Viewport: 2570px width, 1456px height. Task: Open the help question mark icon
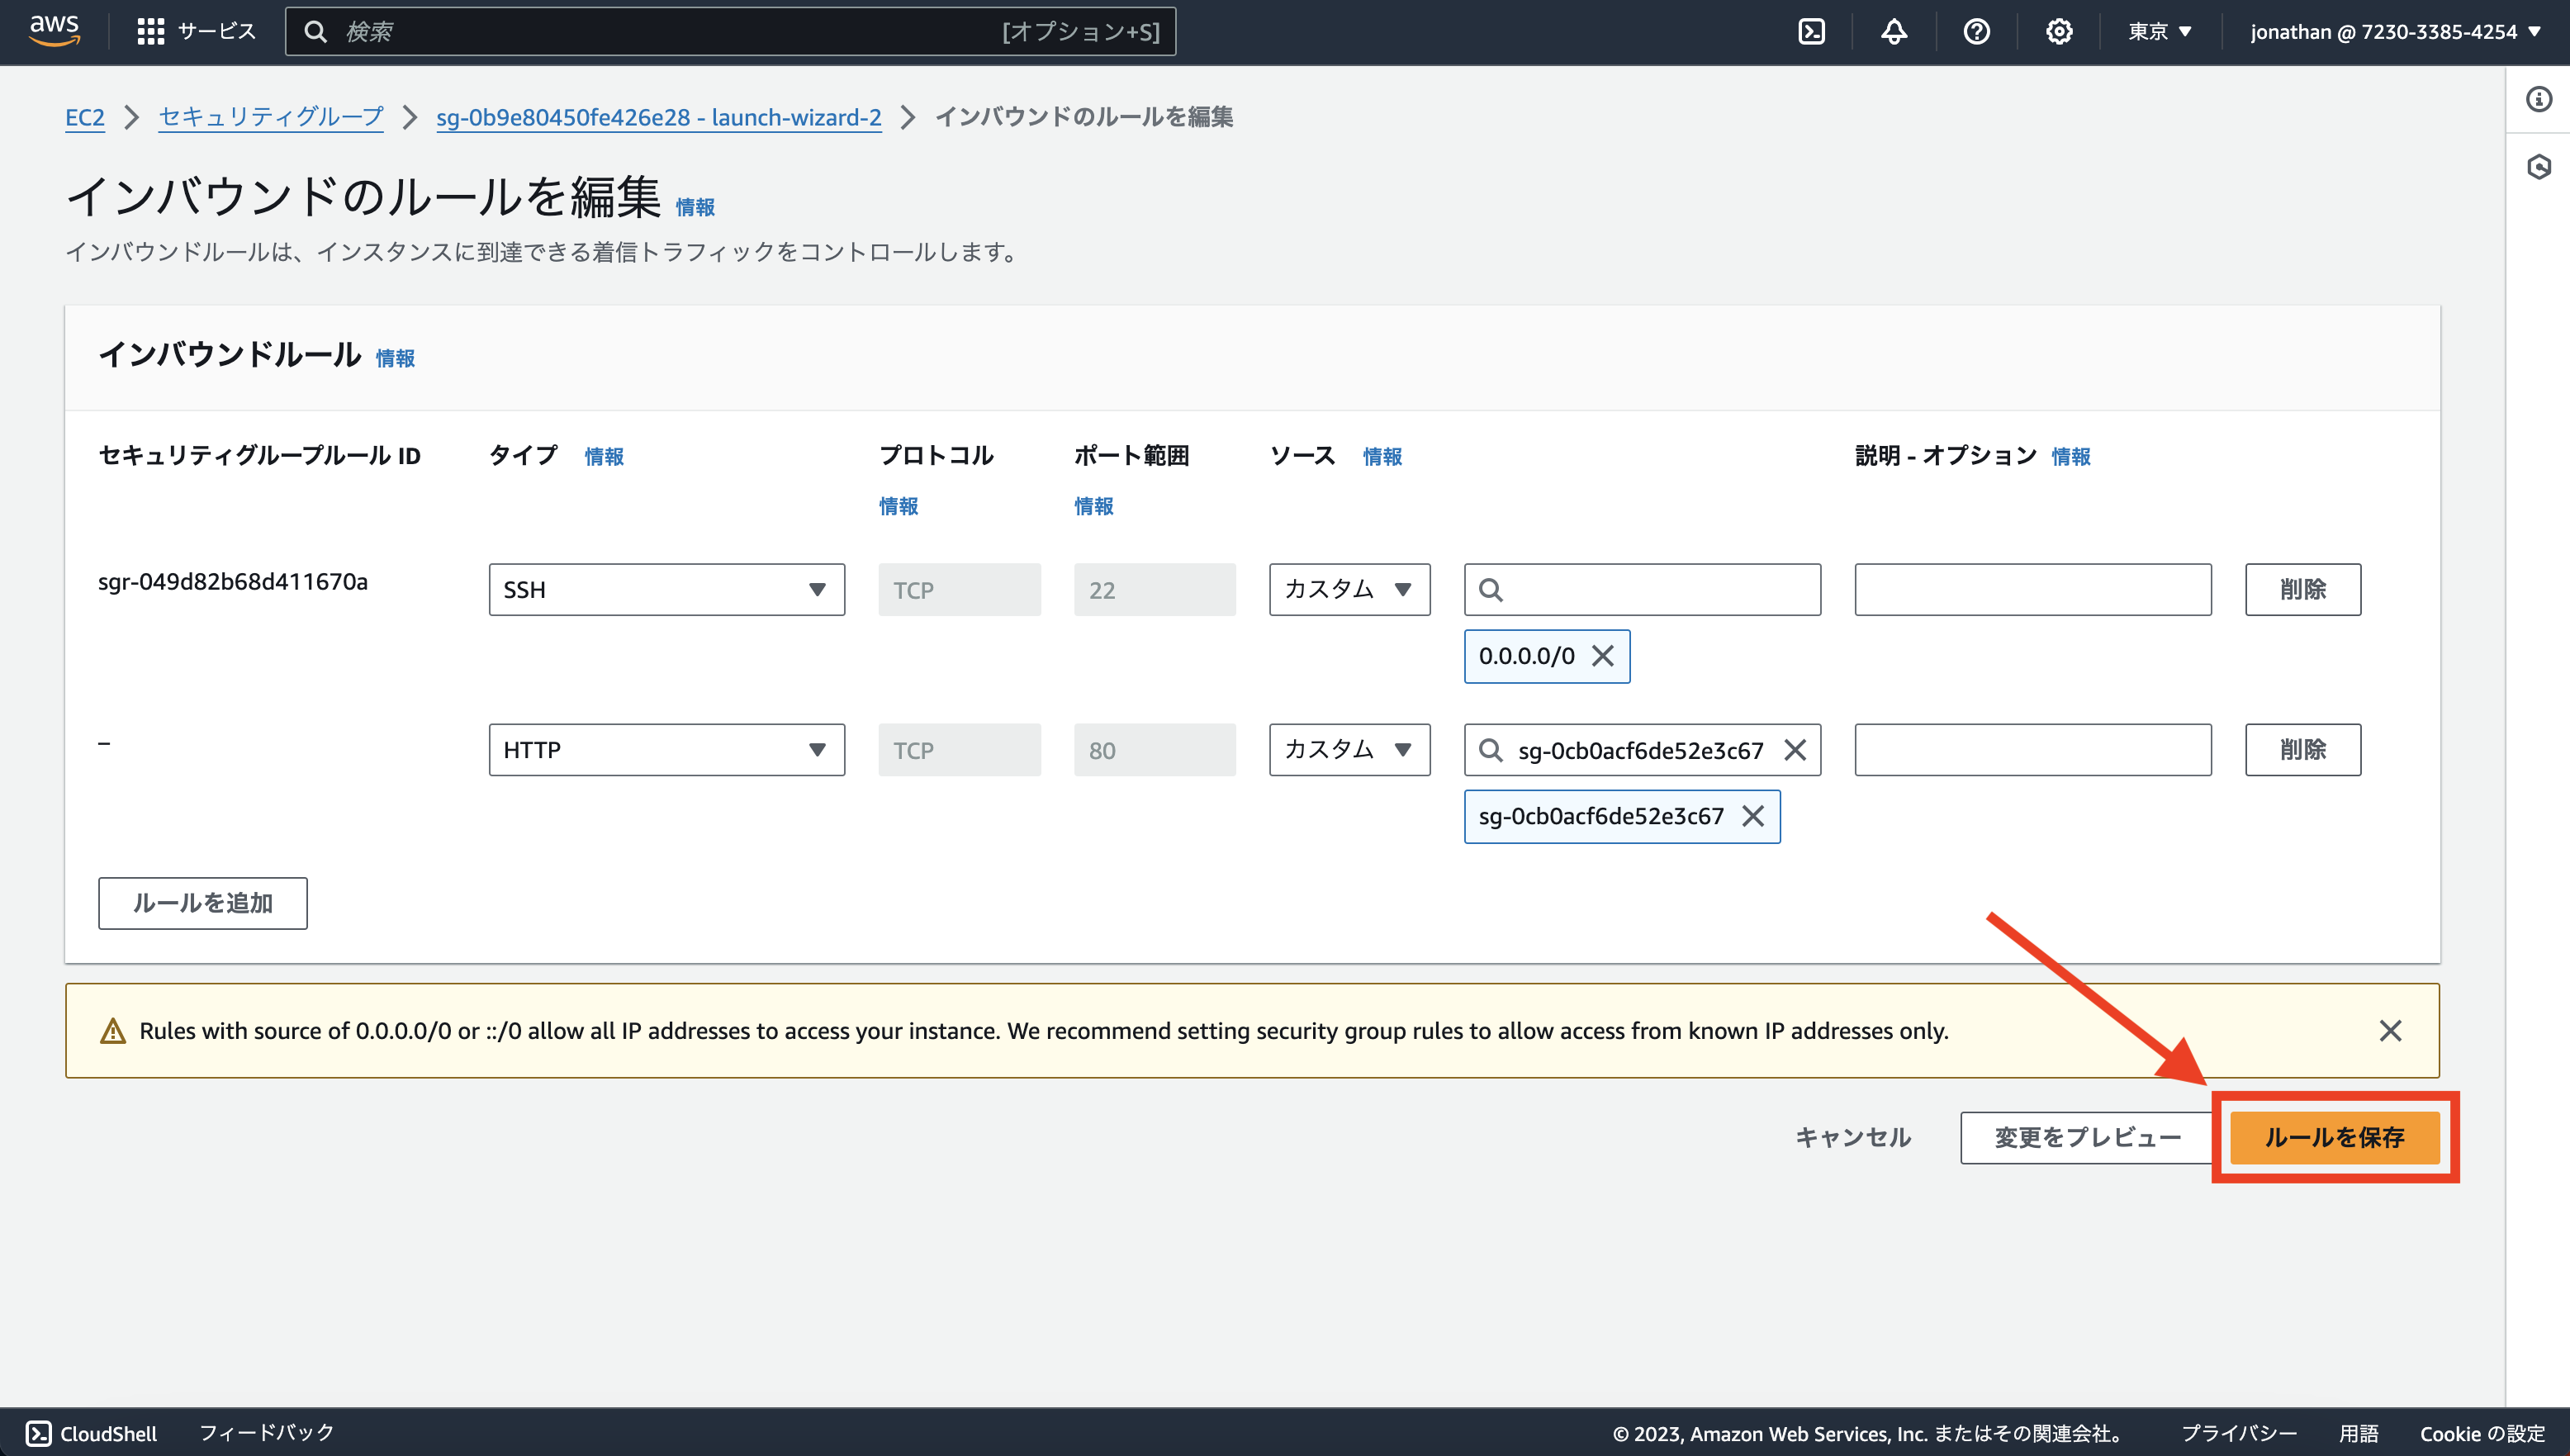1977,31
